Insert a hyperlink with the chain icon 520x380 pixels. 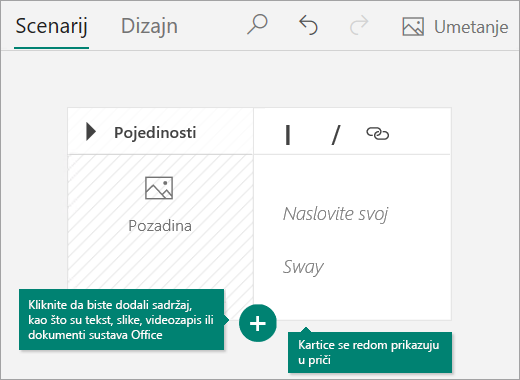(377, 134)
